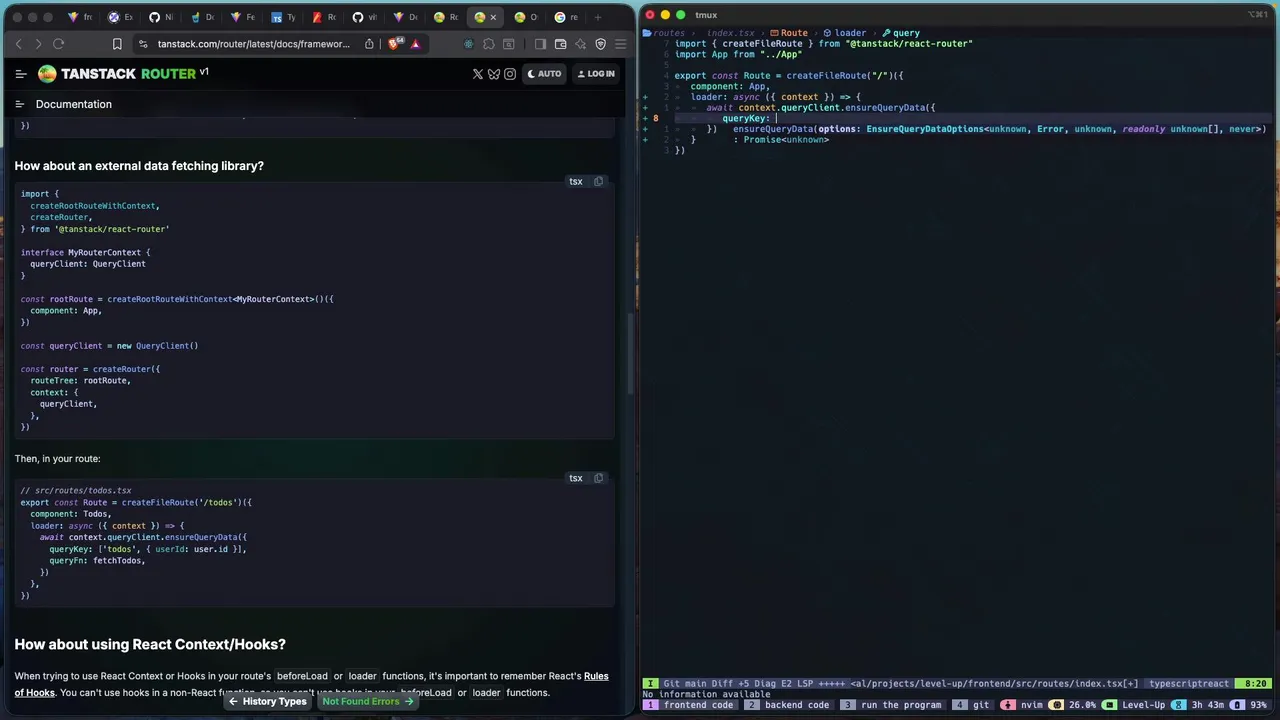The width and height of the screenshot is (1280, 720).
Task: Open Brave VPN shield icon
Action: pyautogui.click(x=600, y=44)
